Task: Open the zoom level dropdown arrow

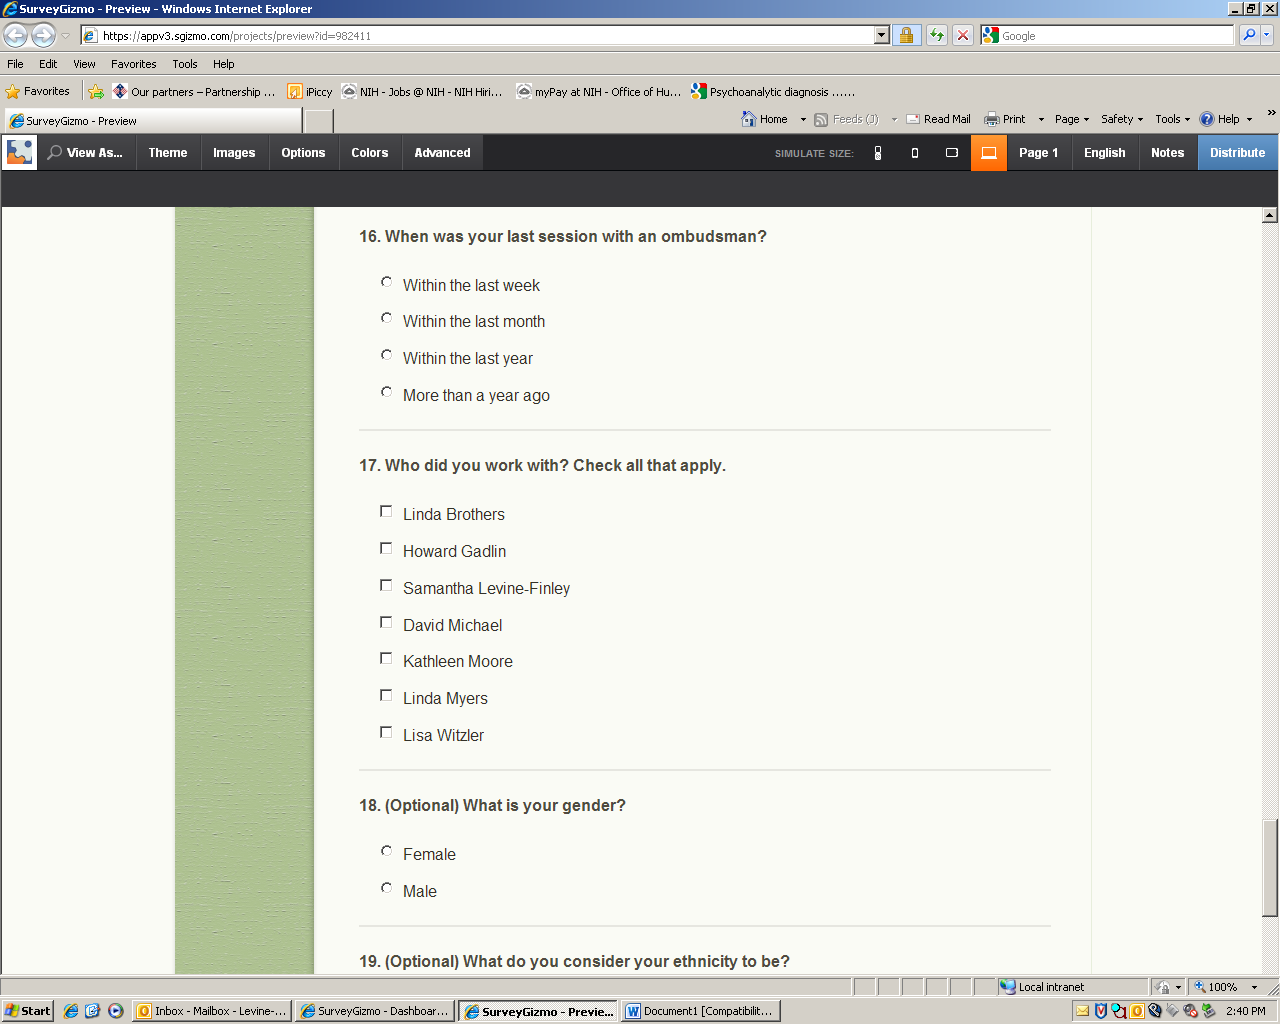Action: (1254, 987)
